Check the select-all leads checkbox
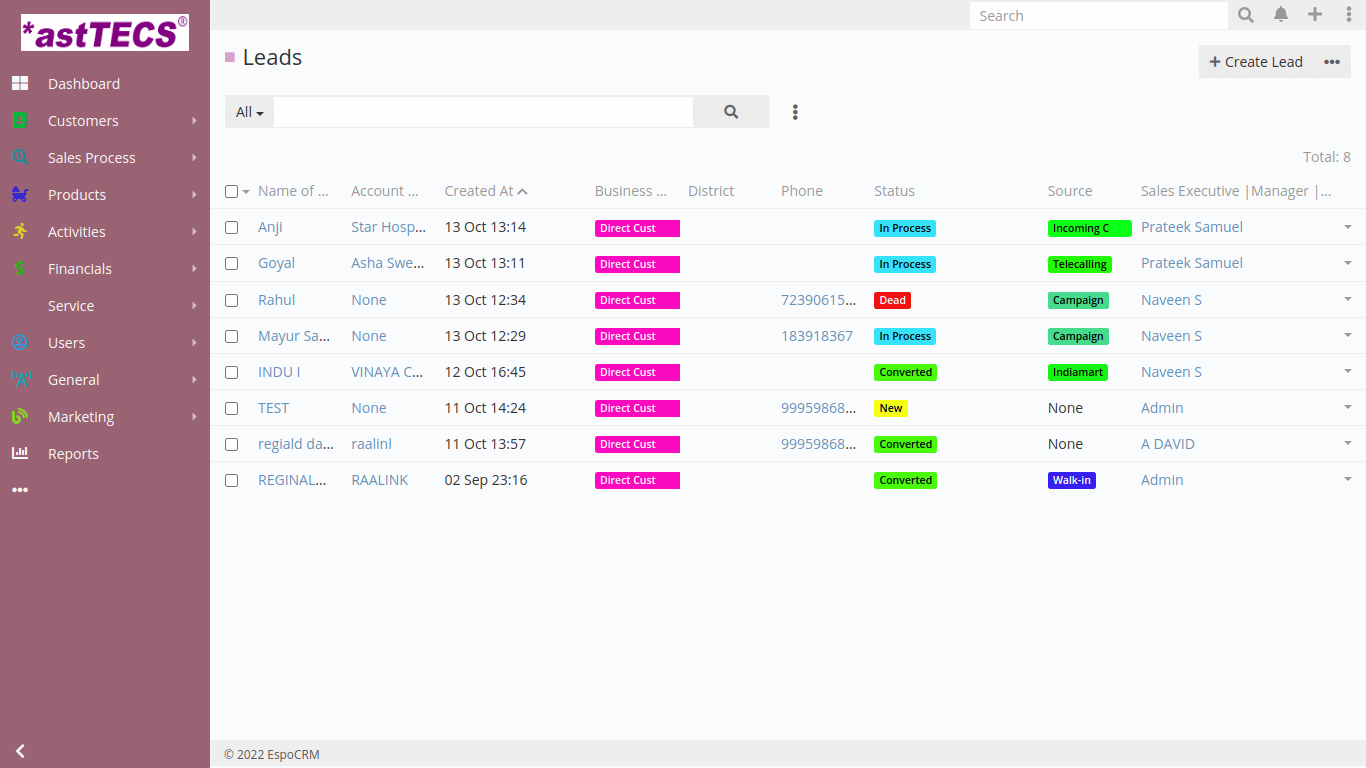This screenshot has height=768, width=1366. point(232,191)
